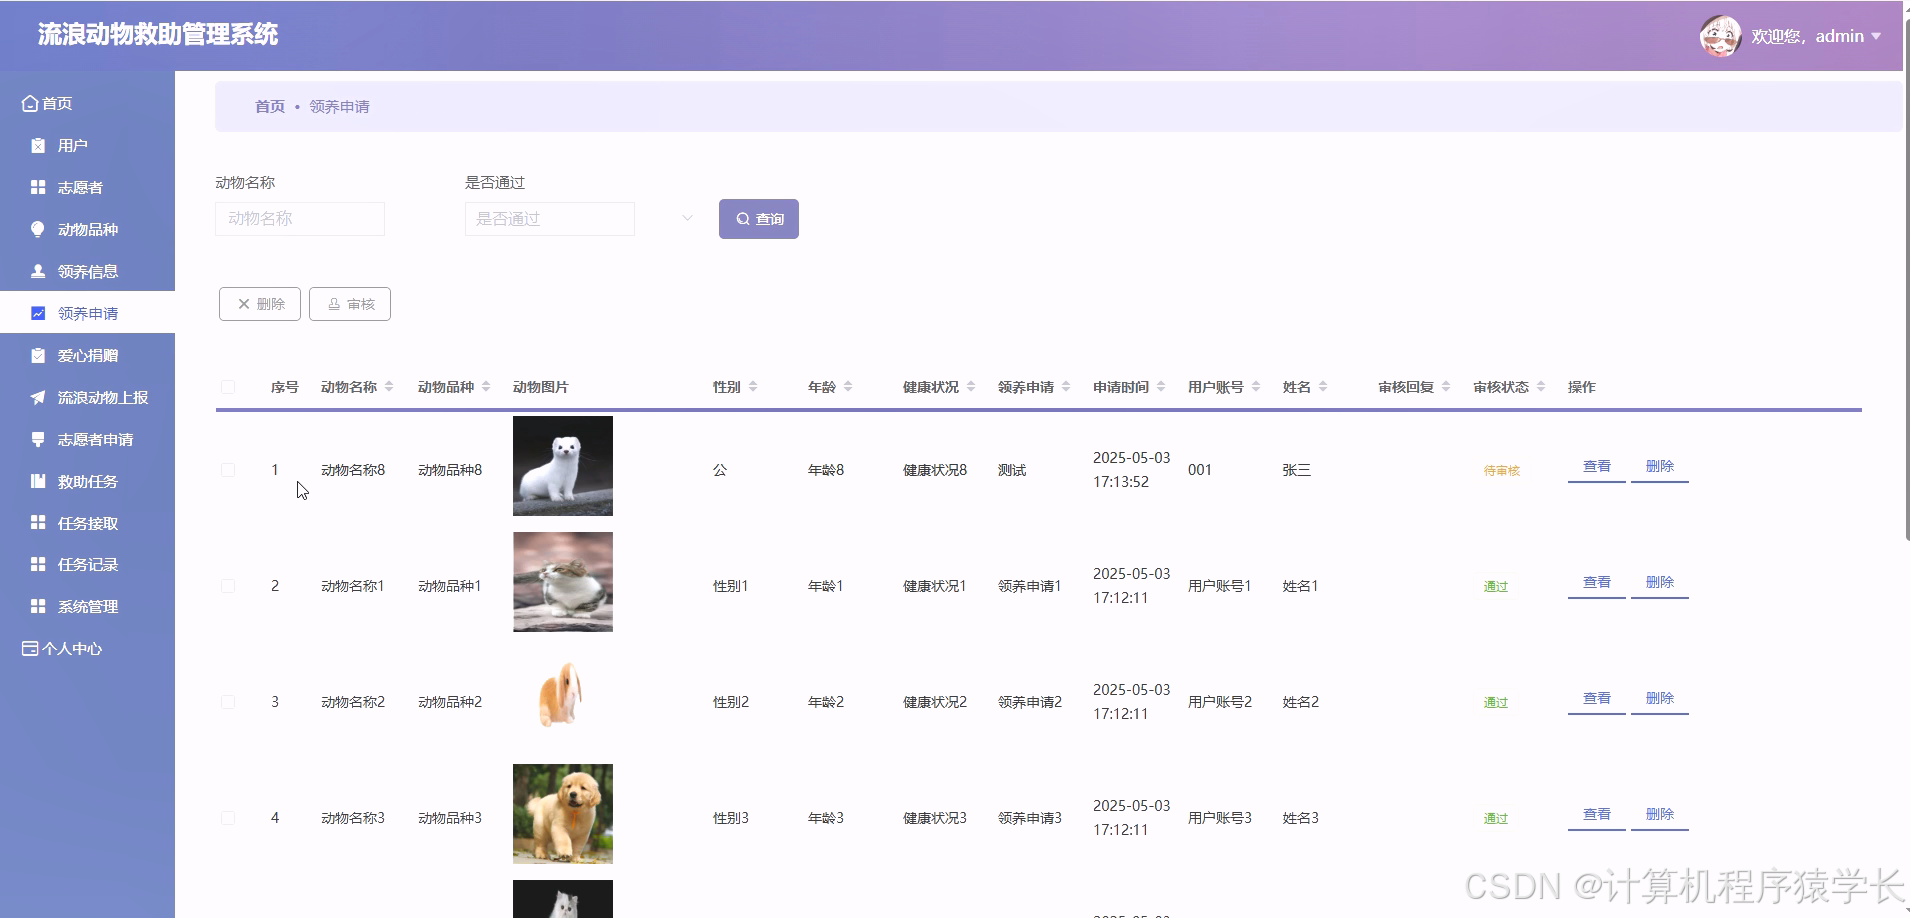Open the 是否通过 approval status dropdown
This screenshot has height=918, width=1910.
[549, 218]
